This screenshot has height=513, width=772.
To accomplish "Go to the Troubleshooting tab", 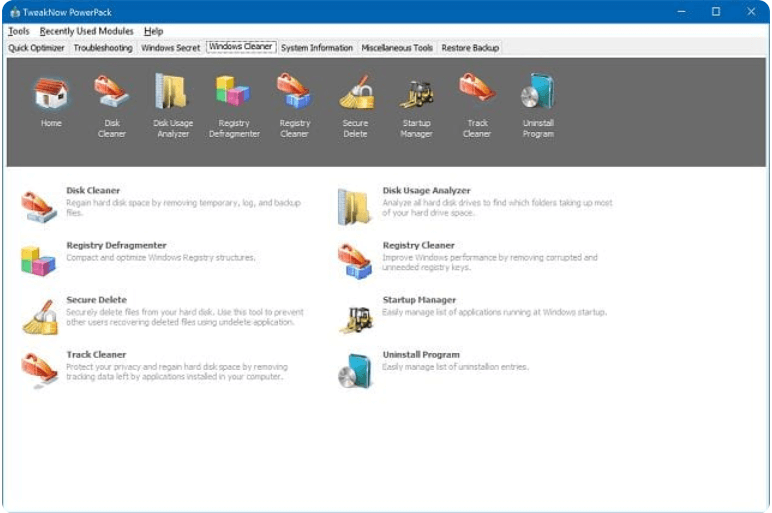I will (103, 48).
